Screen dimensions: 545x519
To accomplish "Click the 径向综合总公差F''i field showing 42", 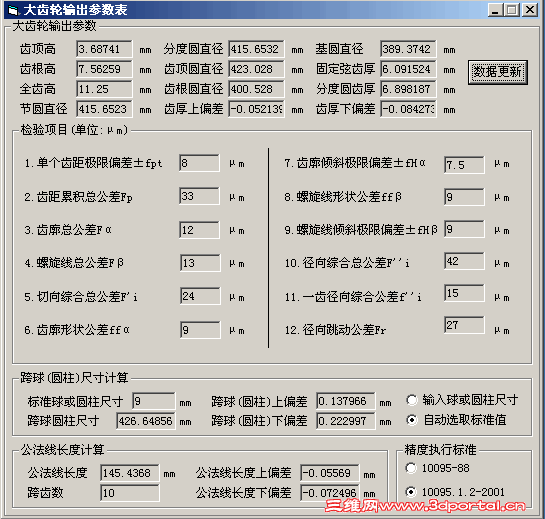I will point(464,261).
